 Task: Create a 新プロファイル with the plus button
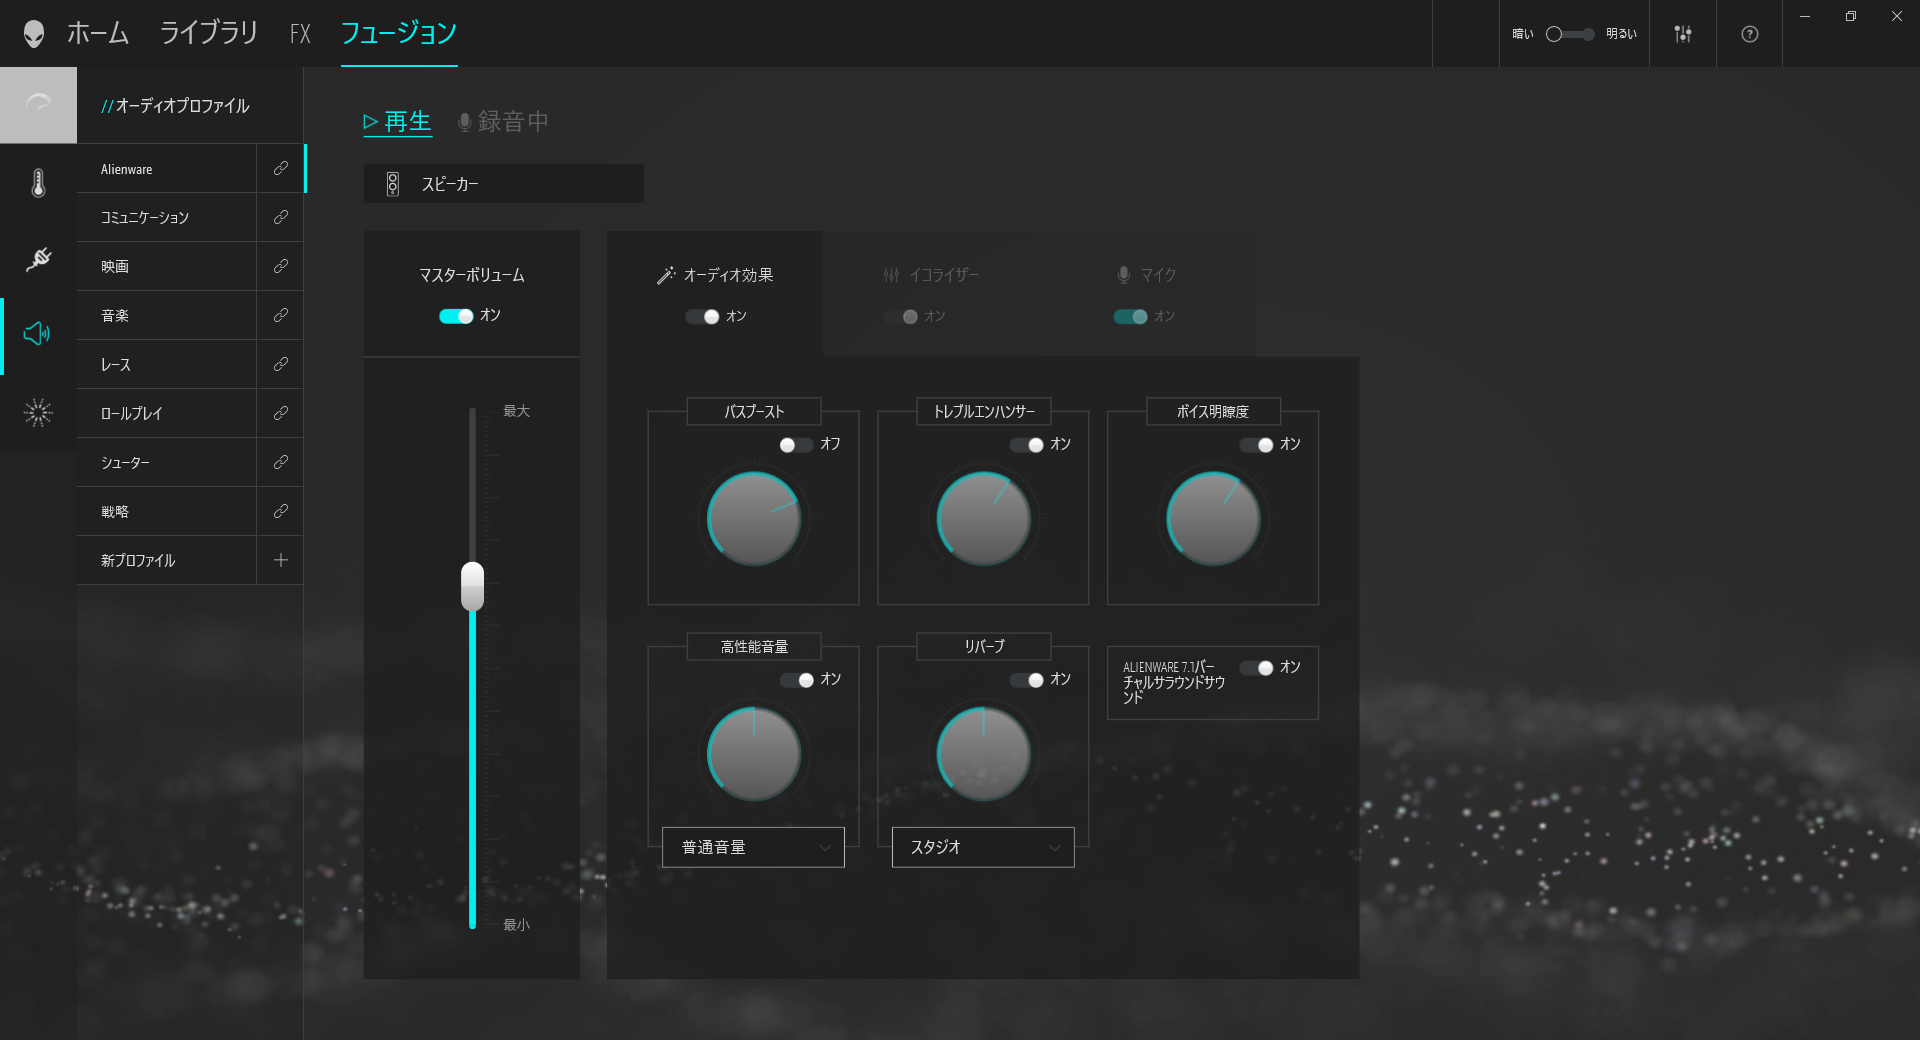point(280,560)
